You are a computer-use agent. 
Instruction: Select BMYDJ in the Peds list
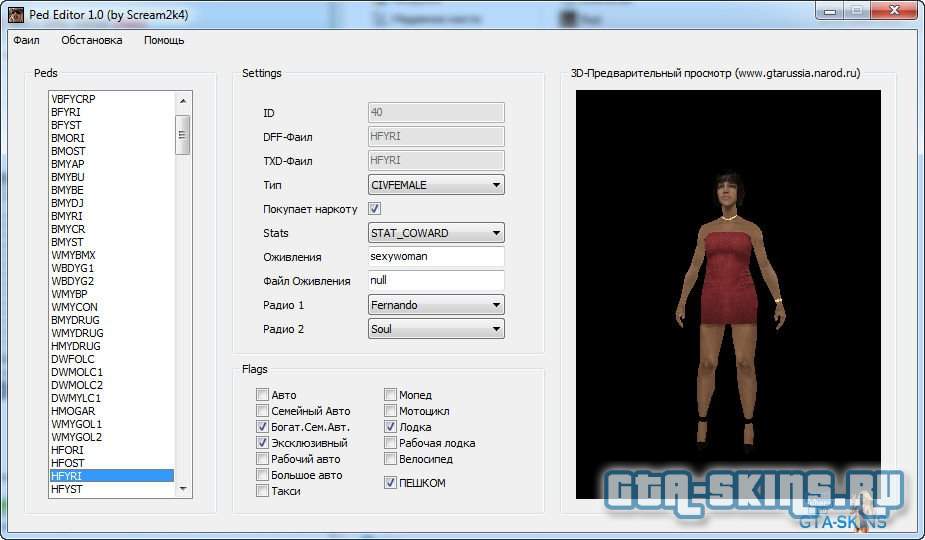(x=112, y=203)
